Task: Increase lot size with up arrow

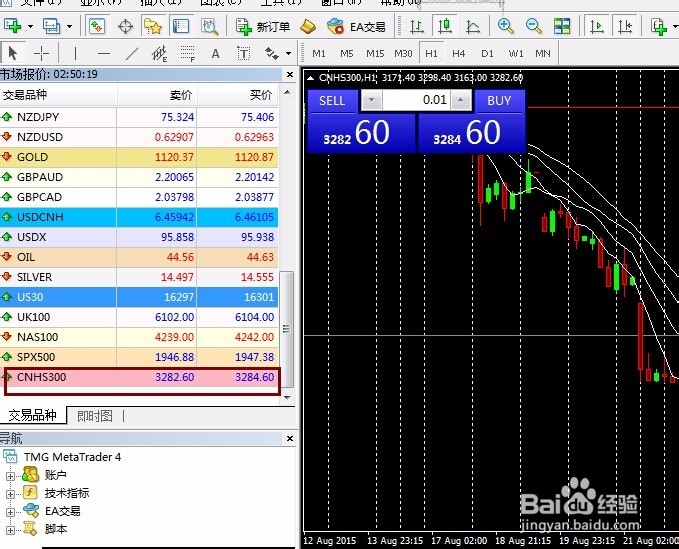Action: coord(461,100)
